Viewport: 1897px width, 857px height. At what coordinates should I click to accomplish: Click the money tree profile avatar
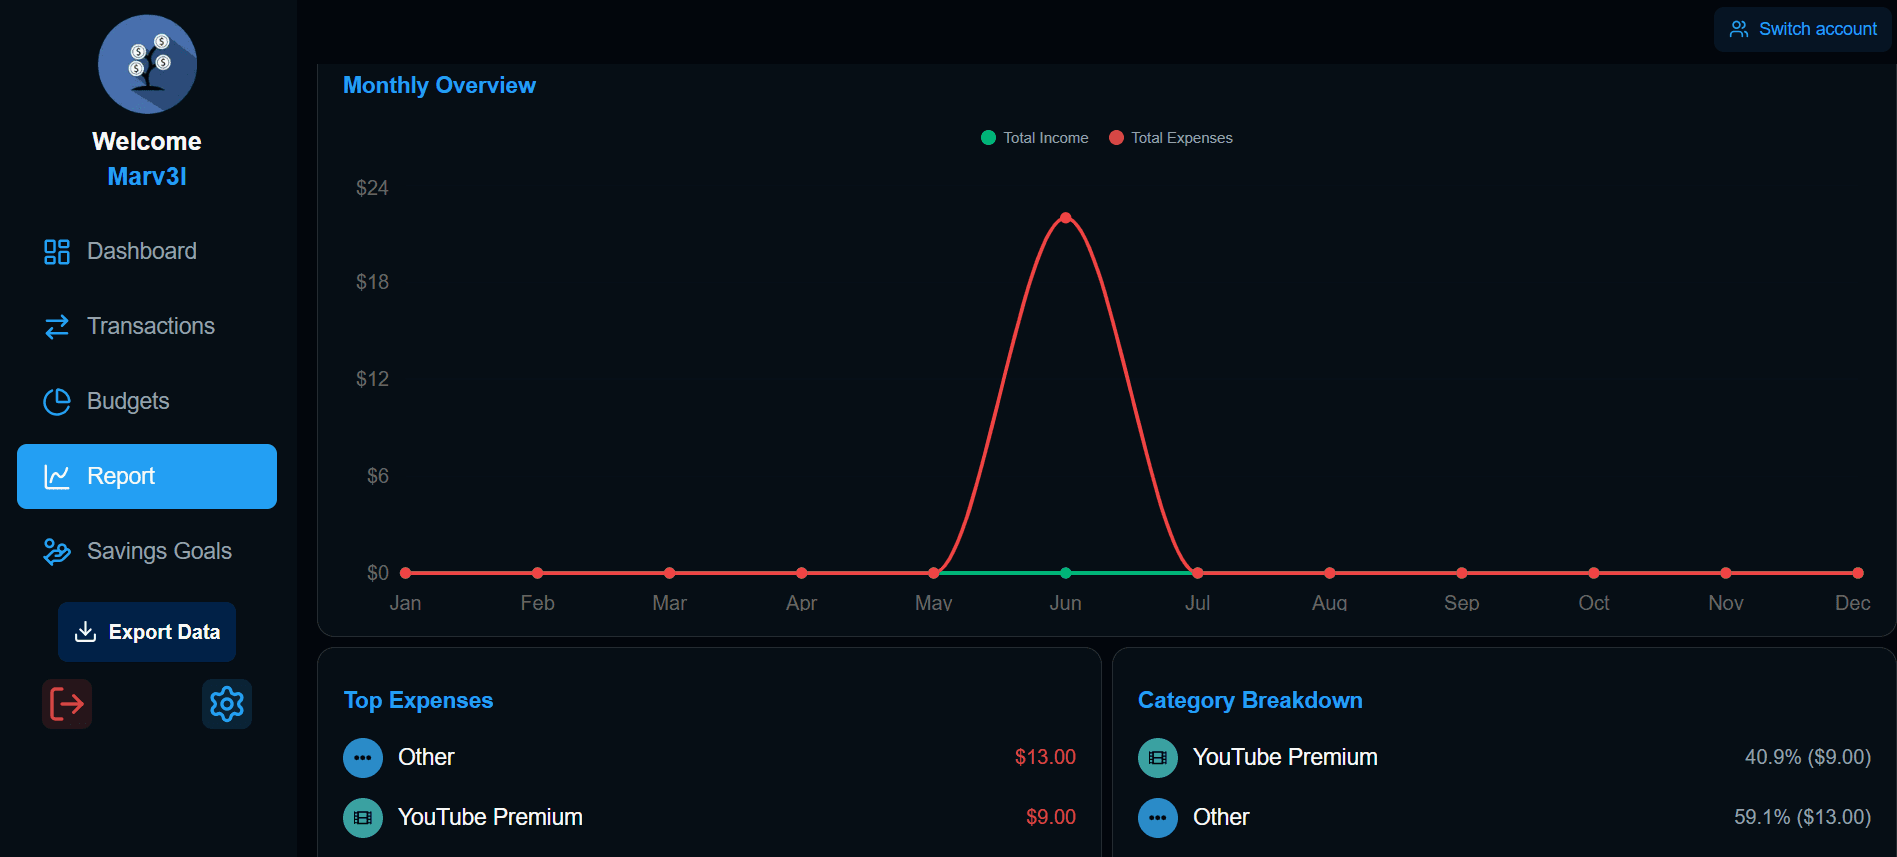pyautogui.click(x=147, y=64)
